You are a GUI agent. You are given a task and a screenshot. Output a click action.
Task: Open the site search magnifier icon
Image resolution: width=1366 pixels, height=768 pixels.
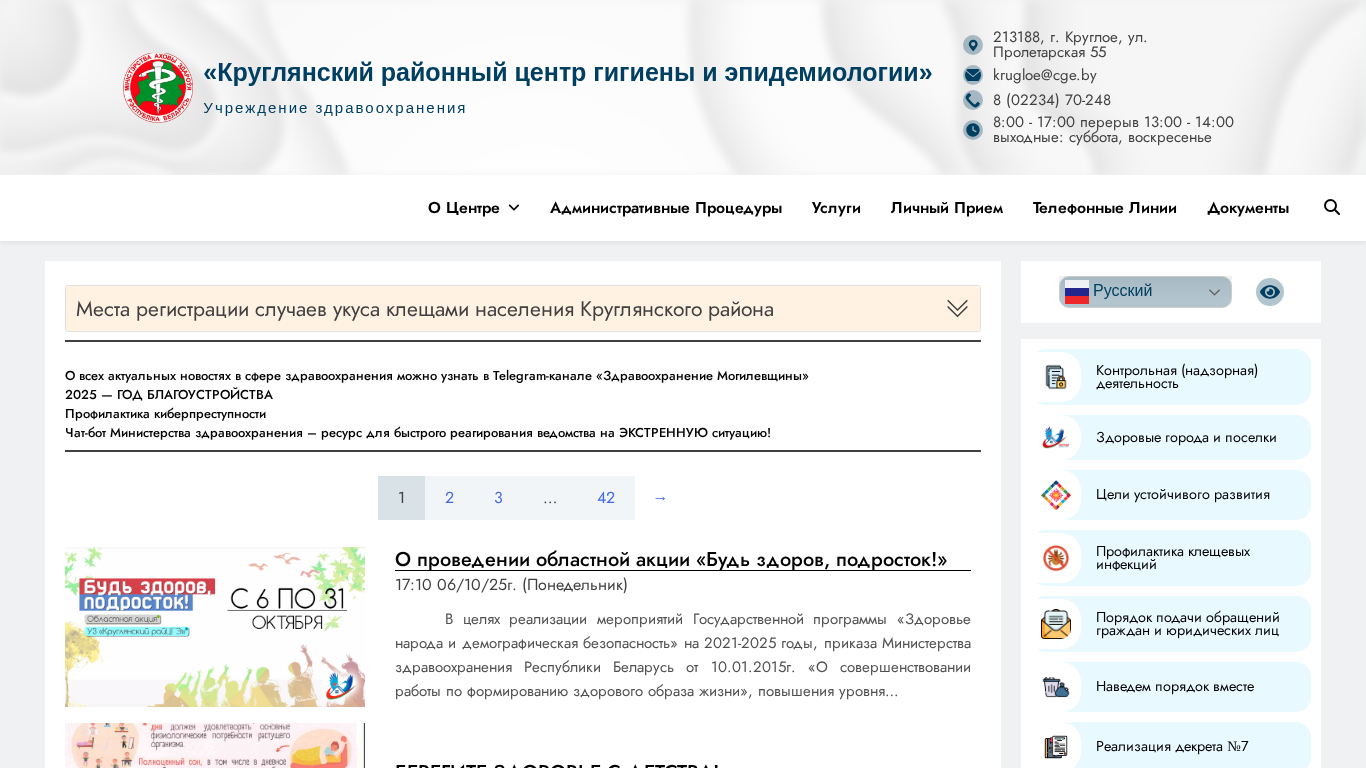pos(1332,208)
